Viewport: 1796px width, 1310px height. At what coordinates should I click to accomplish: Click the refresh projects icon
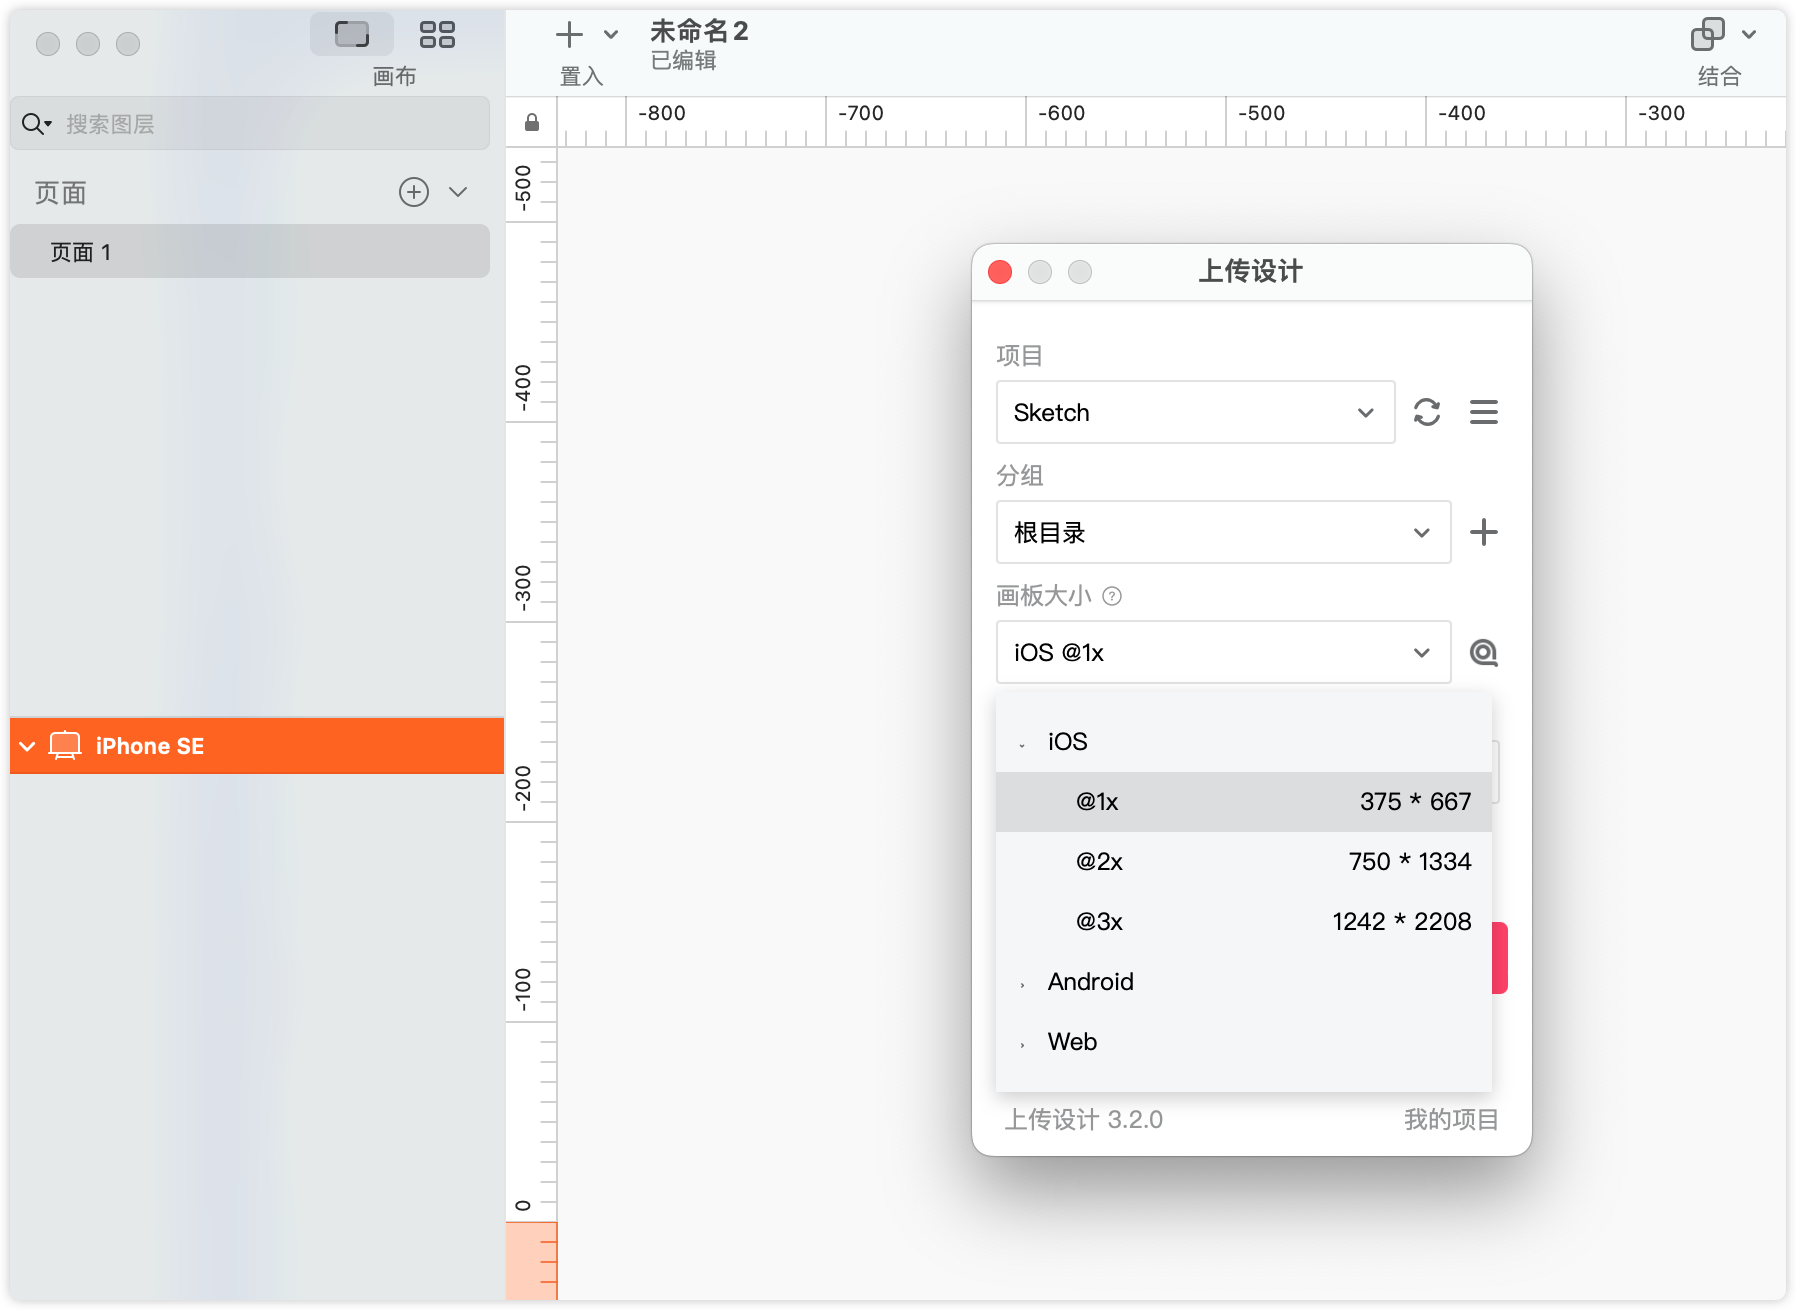coord(1426,412)
